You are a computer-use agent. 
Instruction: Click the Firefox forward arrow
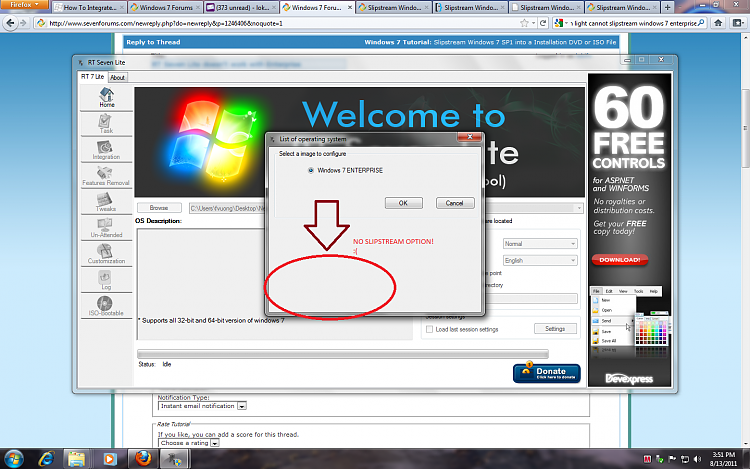coord(23,23)
